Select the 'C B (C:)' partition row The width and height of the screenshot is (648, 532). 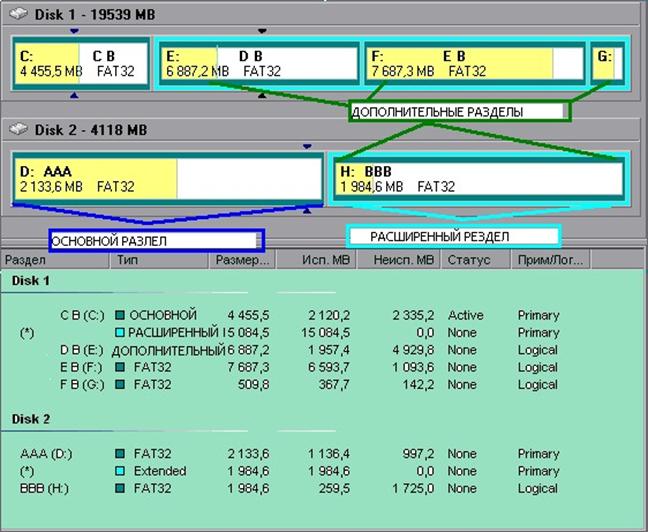[310, 315]
